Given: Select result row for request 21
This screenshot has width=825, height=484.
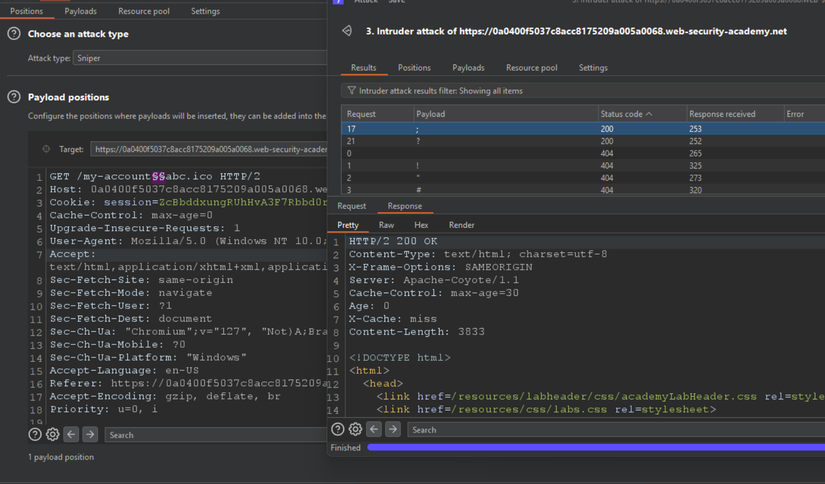Looking at the screenshot, I should 583,141.
